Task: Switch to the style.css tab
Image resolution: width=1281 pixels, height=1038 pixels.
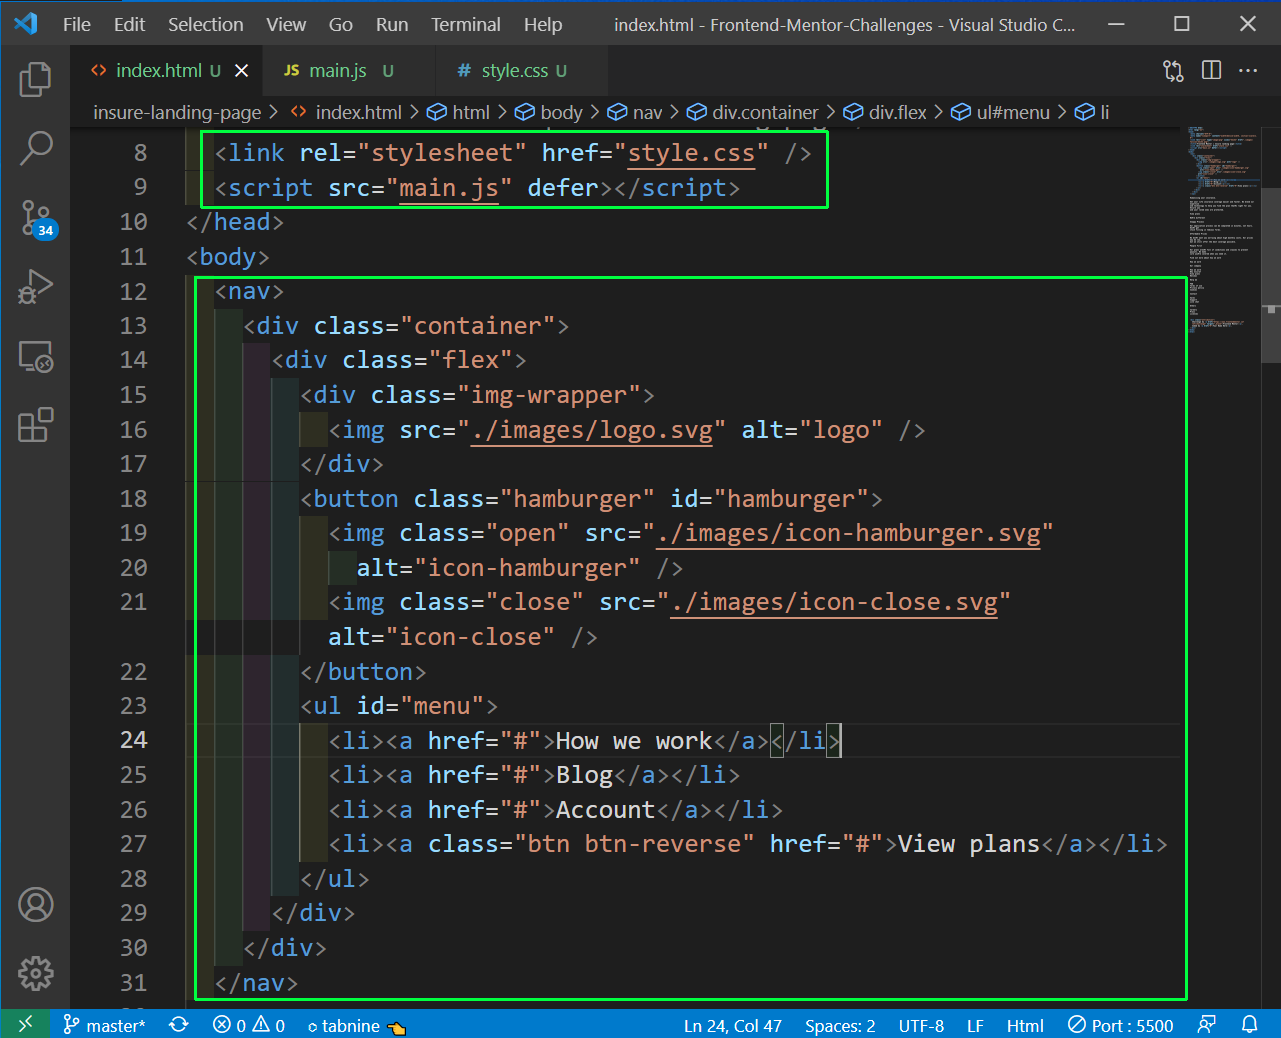Action: 522,71
